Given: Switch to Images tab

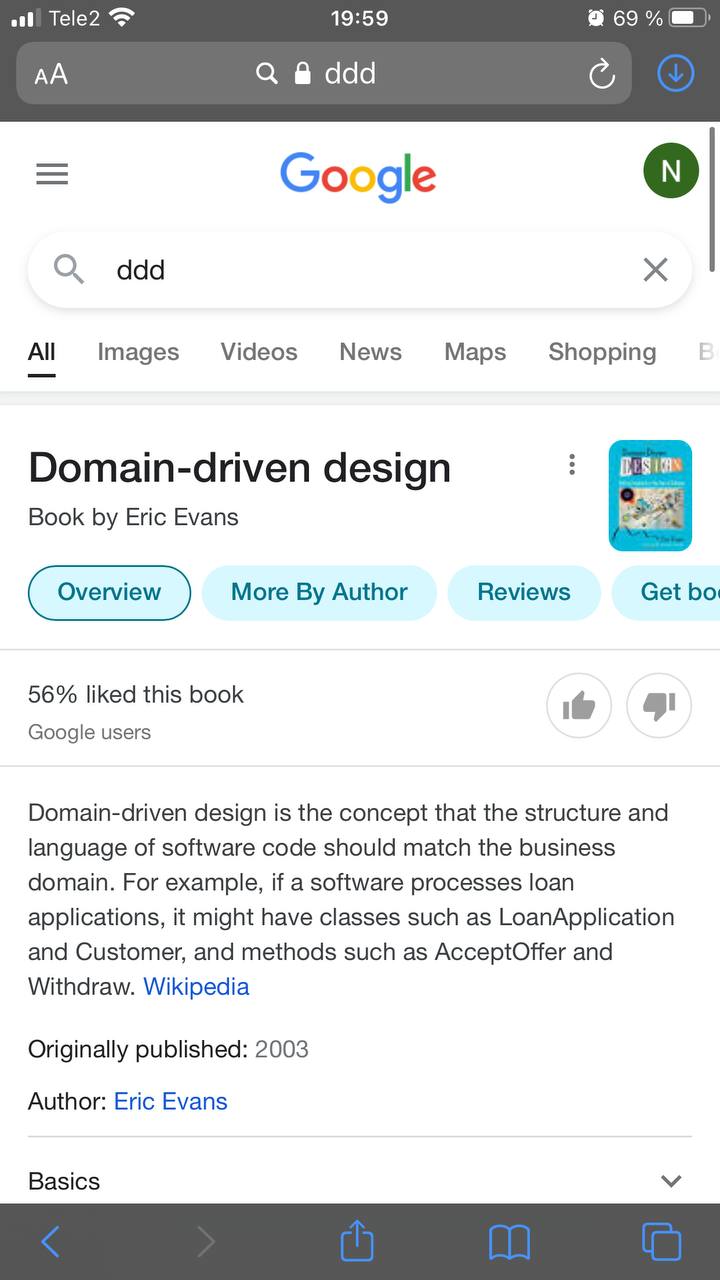Looking at the screenshot, I should point(138,352).
